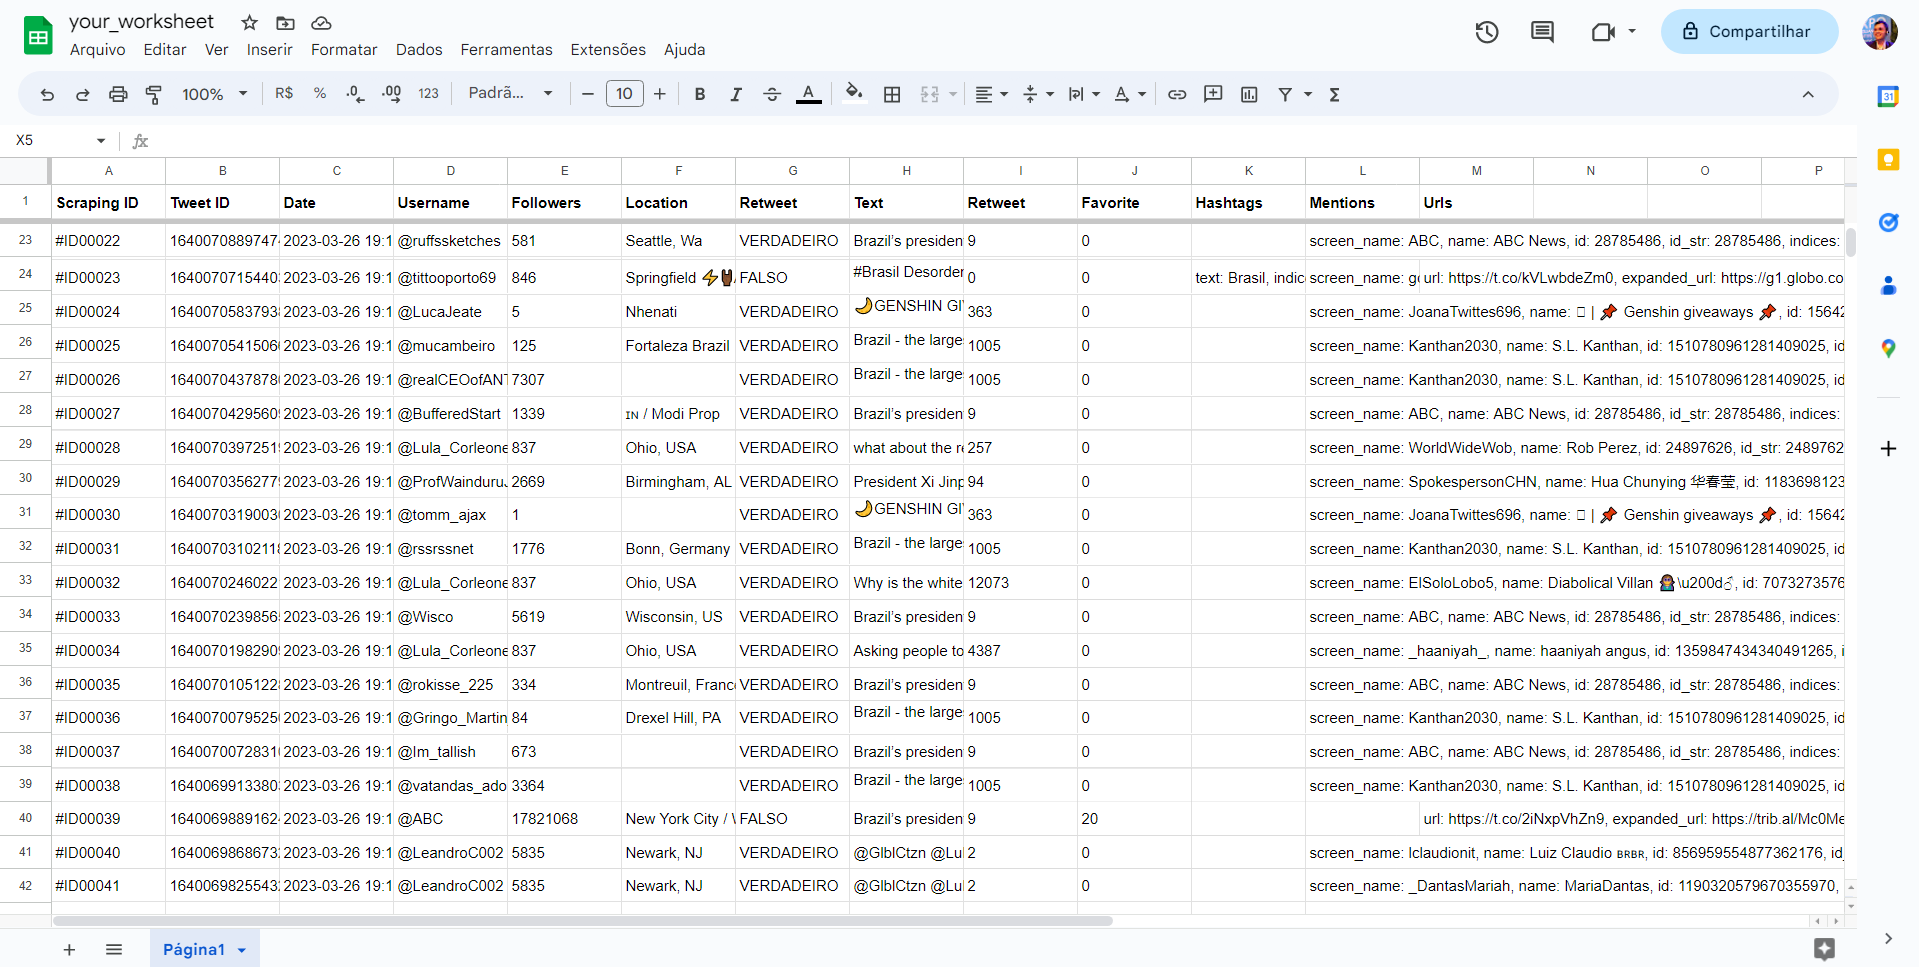Create a filter
The width and height of the screenshot is (1919, 967).
1286,93
